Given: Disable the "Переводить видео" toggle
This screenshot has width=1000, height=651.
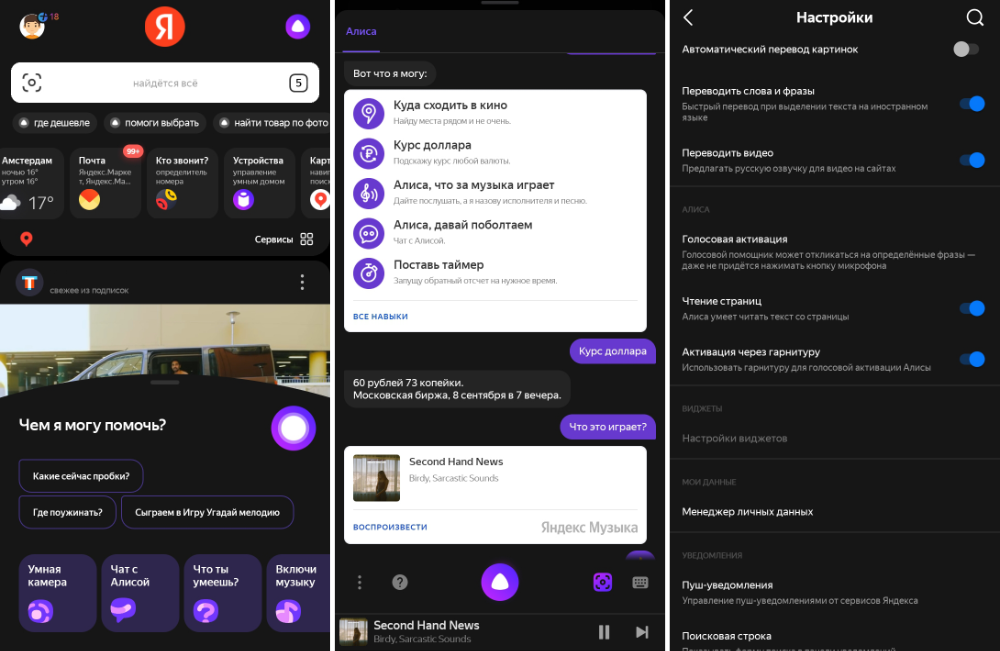Looking at the screenshot, I should 973,160.
